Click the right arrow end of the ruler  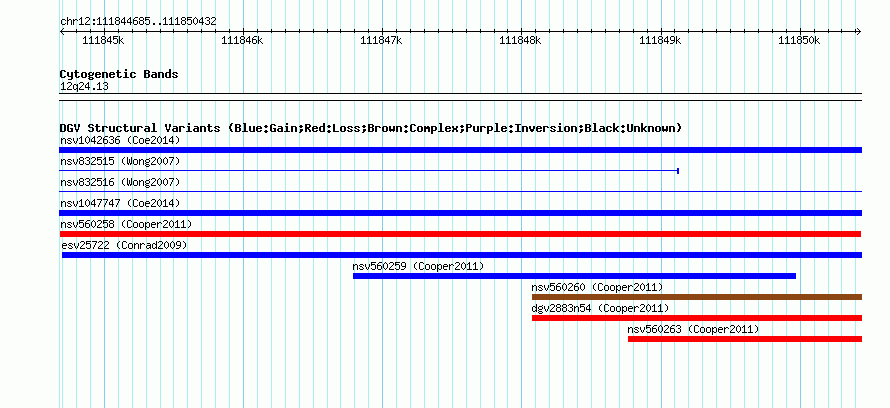(x=858, y=32)
